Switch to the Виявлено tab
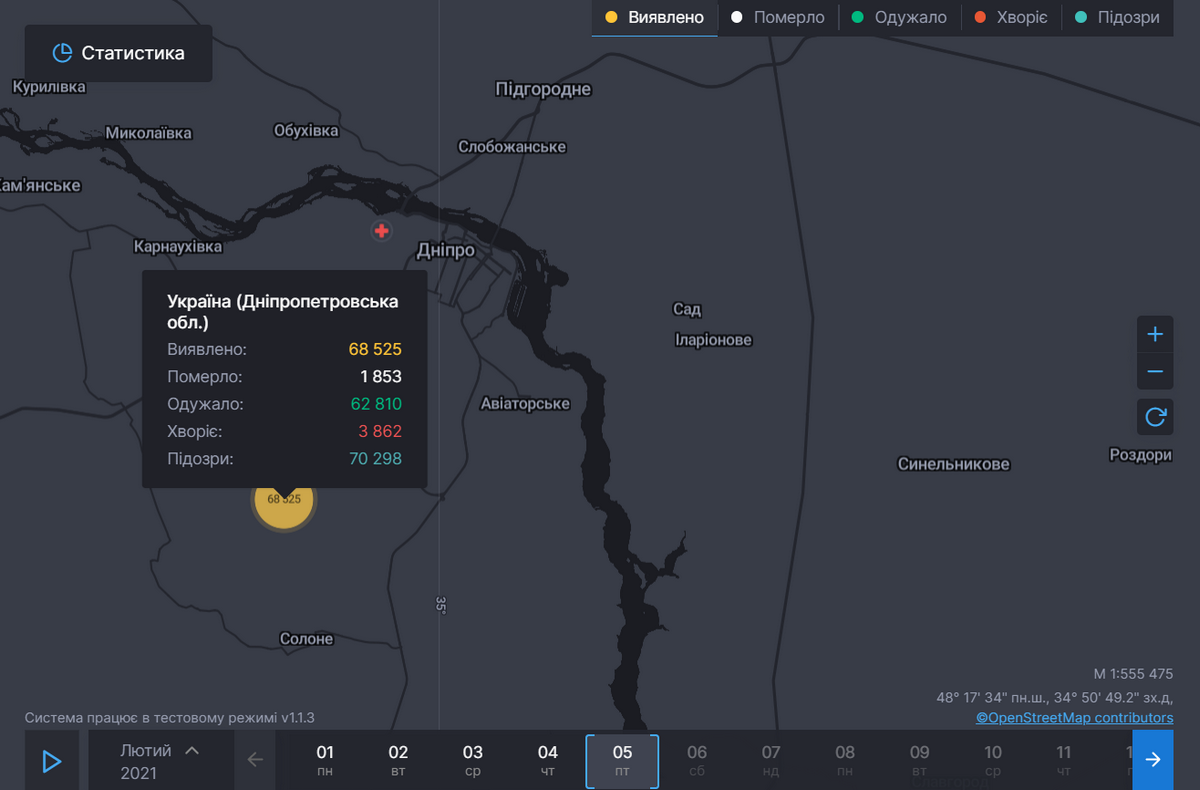The image size is (1200, 790). coord(654,17)
